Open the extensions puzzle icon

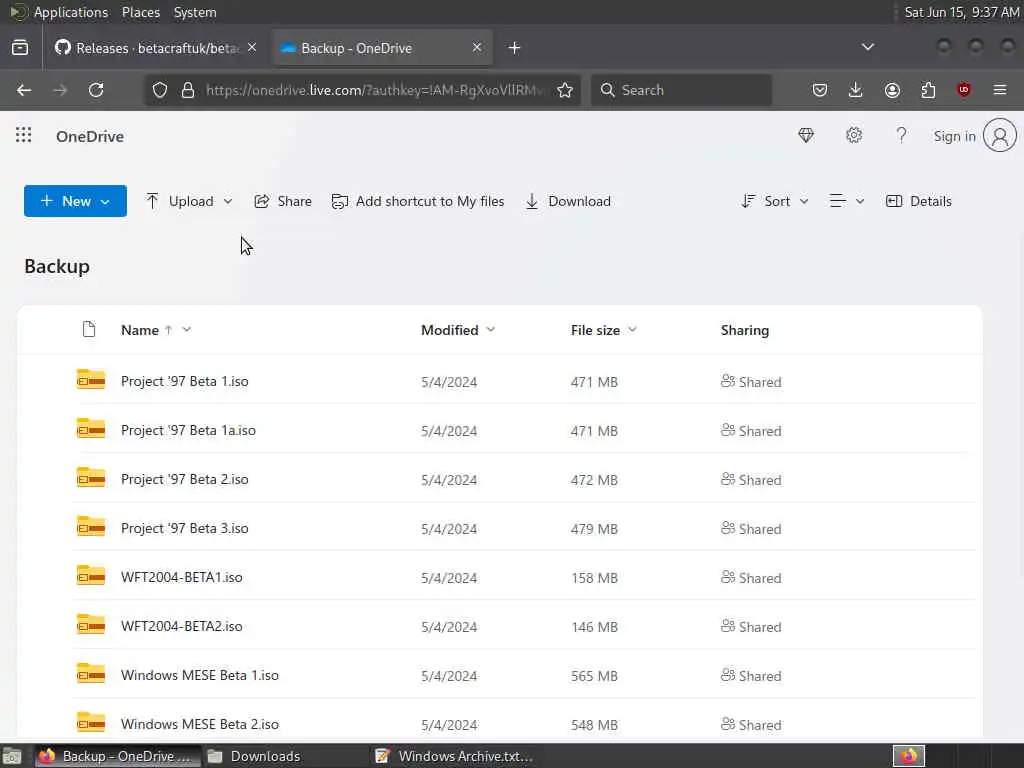pos(928,90)
